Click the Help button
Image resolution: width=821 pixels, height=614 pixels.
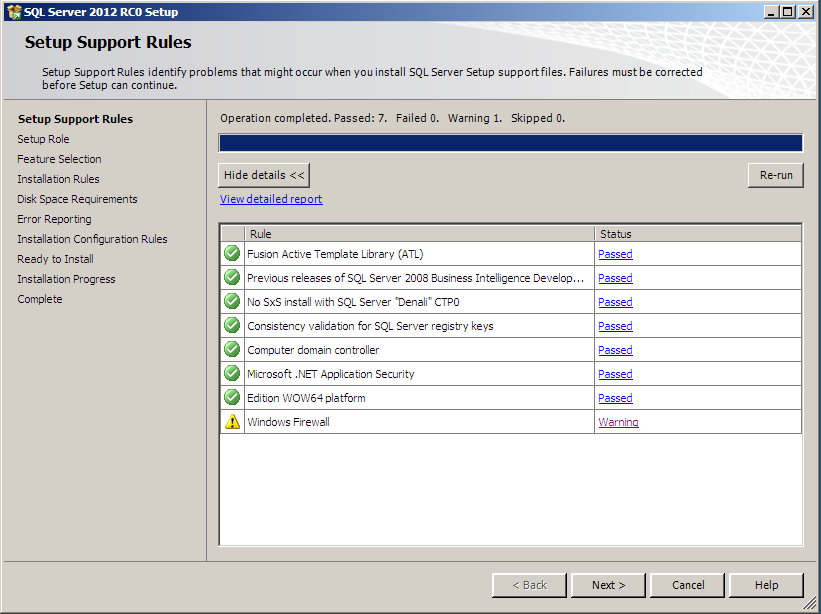(766, 585)
